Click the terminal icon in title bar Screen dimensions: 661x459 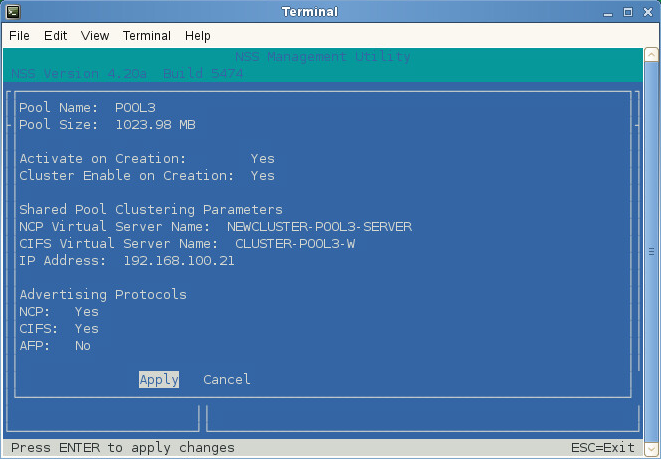13,11
